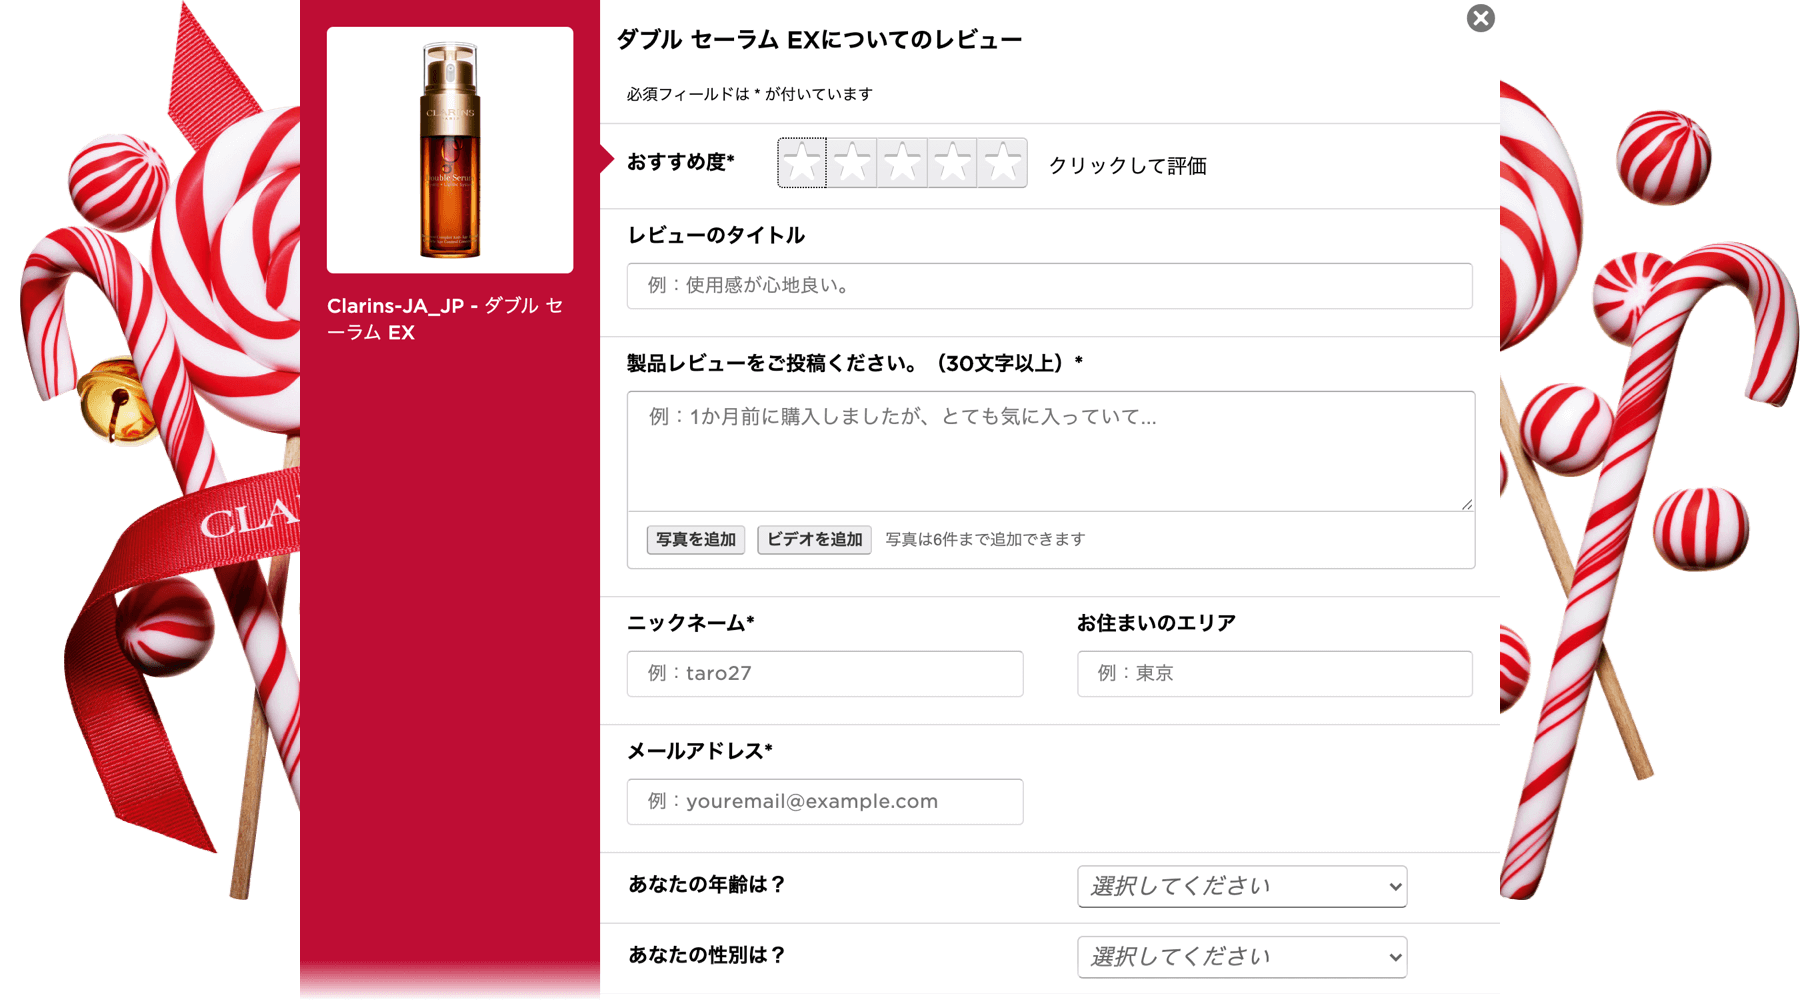This screenshot has width=1800, height=1000.
Task: Click the text 写真は6件まで追加できます
Action: [985, 540]
